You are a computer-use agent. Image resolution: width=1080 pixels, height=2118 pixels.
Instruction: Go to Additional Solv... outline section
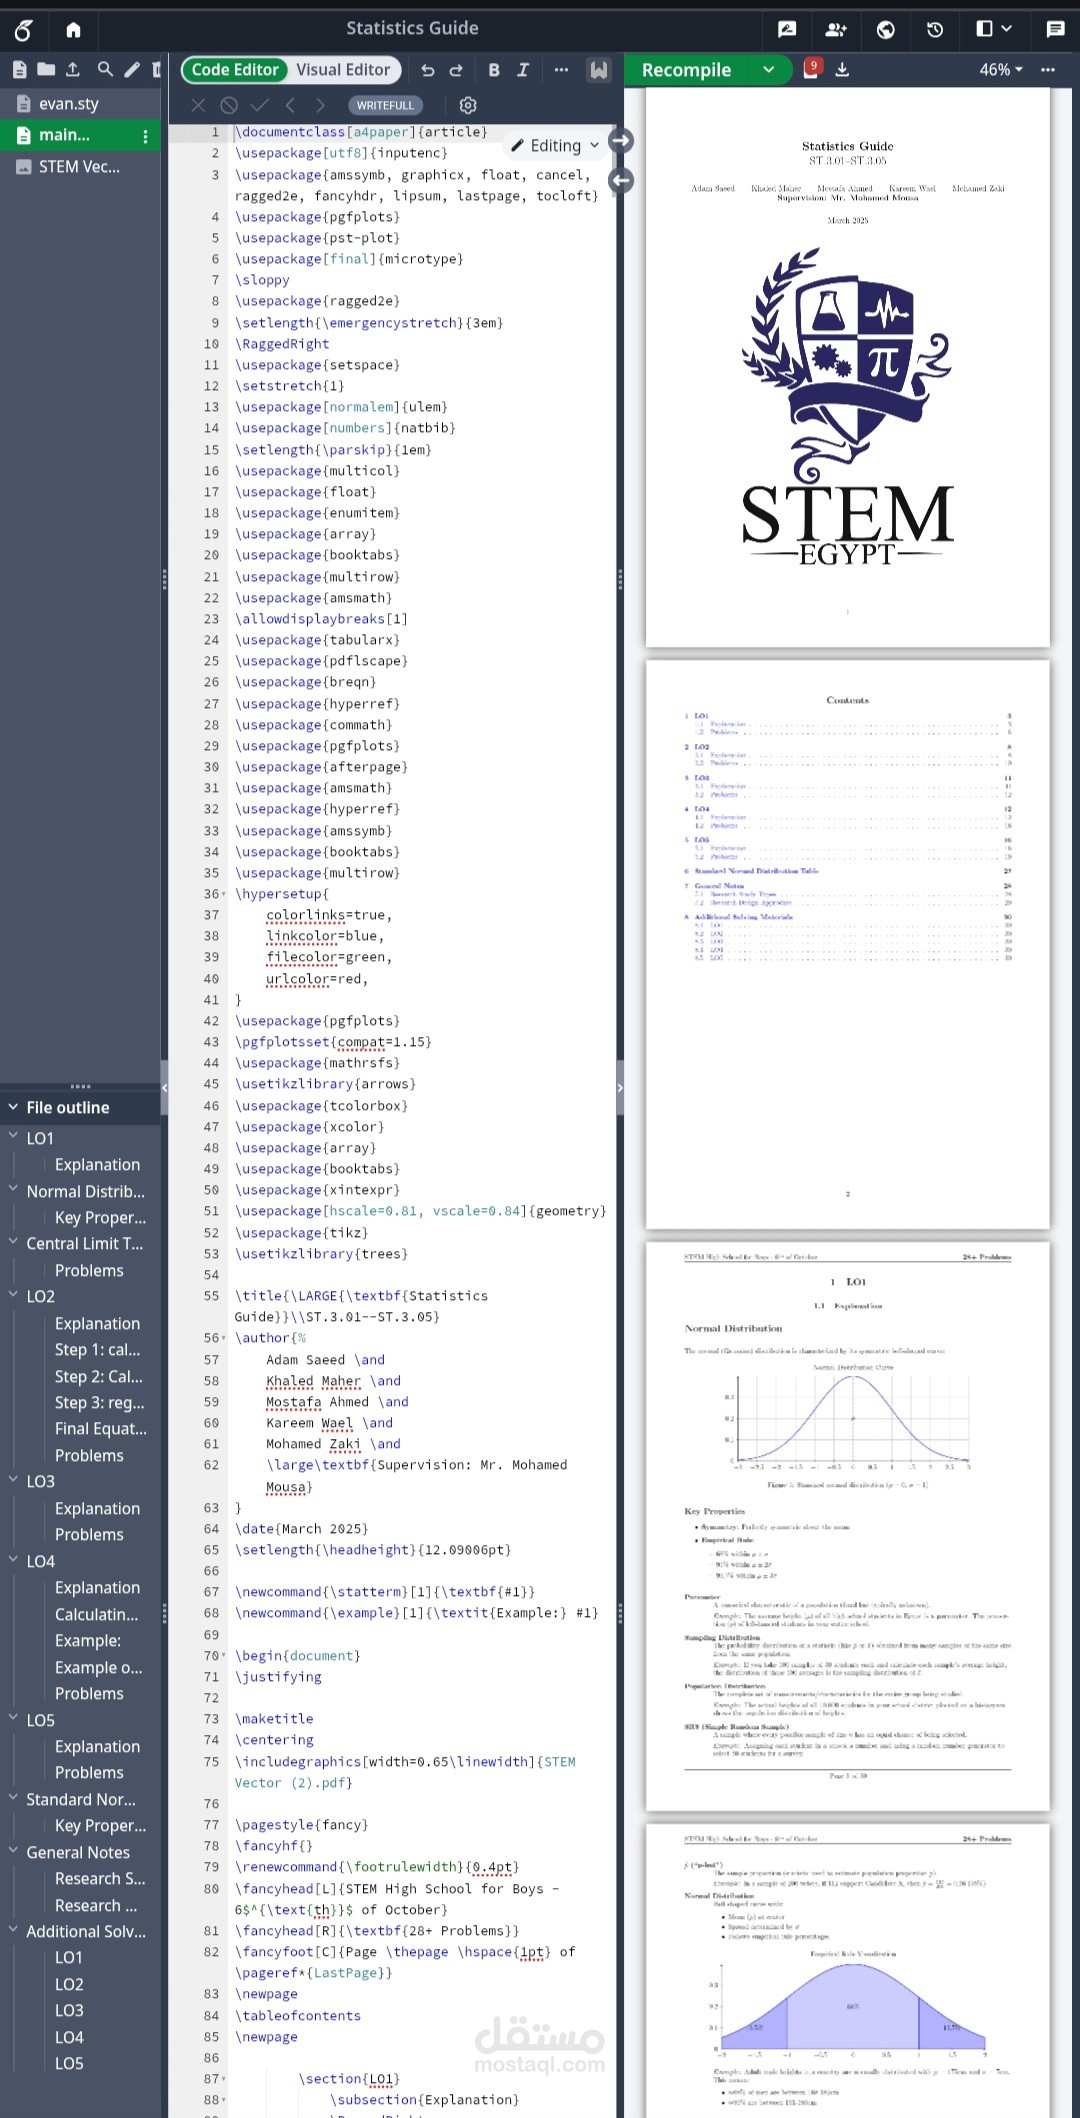click(x=86, y=1931)
